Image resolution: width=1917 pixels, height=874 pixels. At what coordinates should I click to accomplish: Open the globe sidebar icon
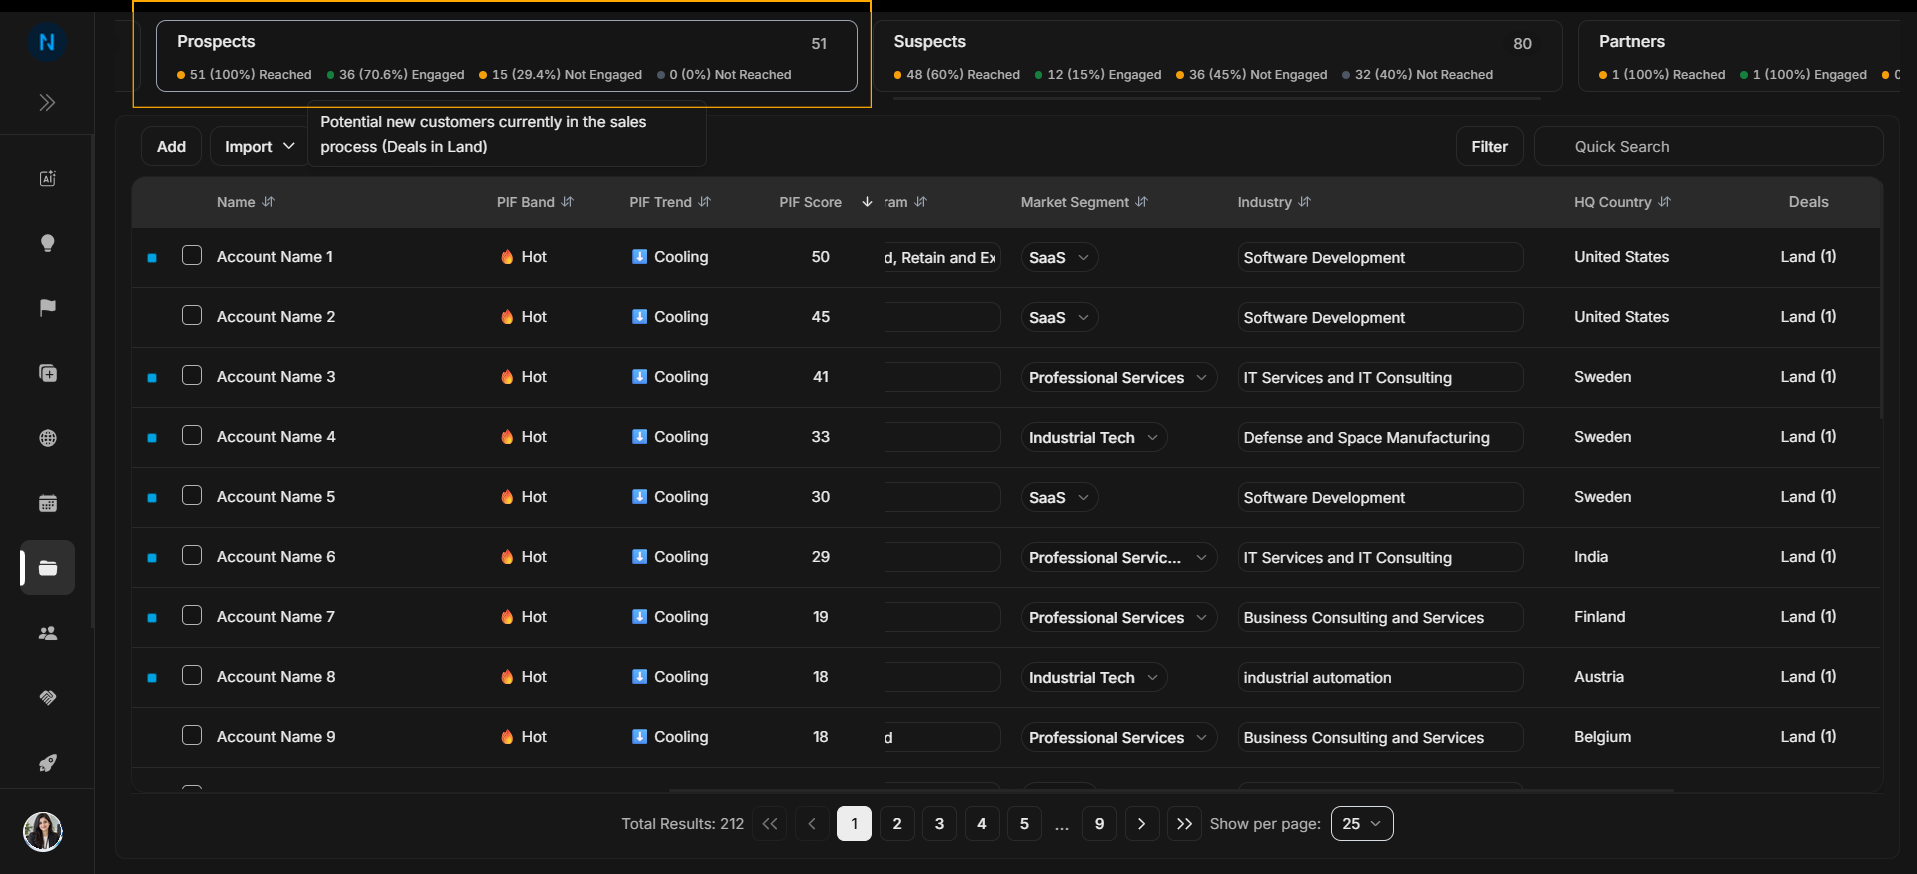(x=47, y=438)
